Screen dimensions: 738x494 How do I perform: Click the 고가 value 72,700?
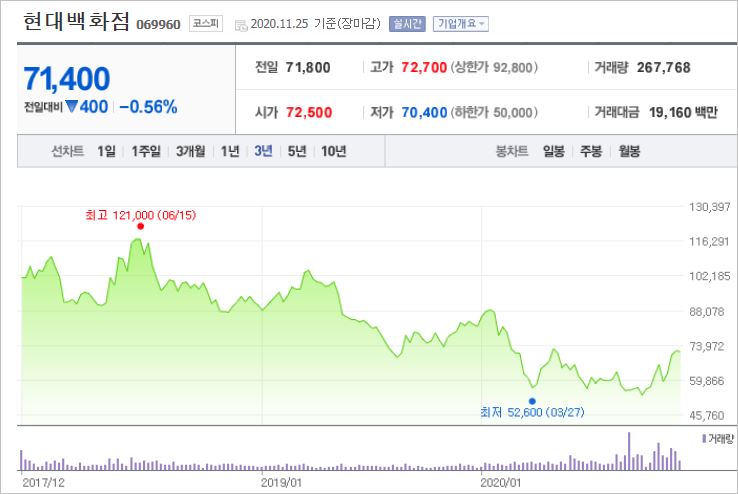[424, 68]
